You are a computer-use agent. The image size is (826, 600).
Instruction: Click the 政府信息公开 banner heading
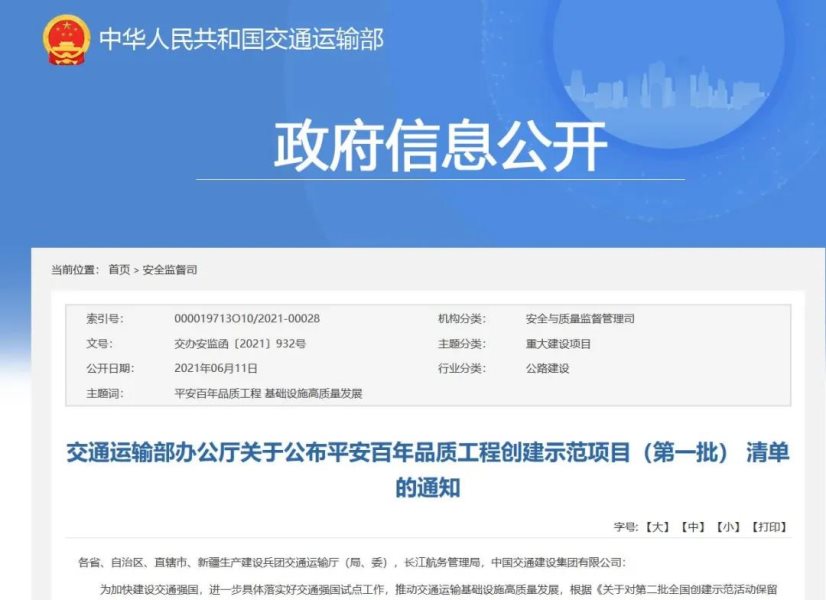pos(440,146)
